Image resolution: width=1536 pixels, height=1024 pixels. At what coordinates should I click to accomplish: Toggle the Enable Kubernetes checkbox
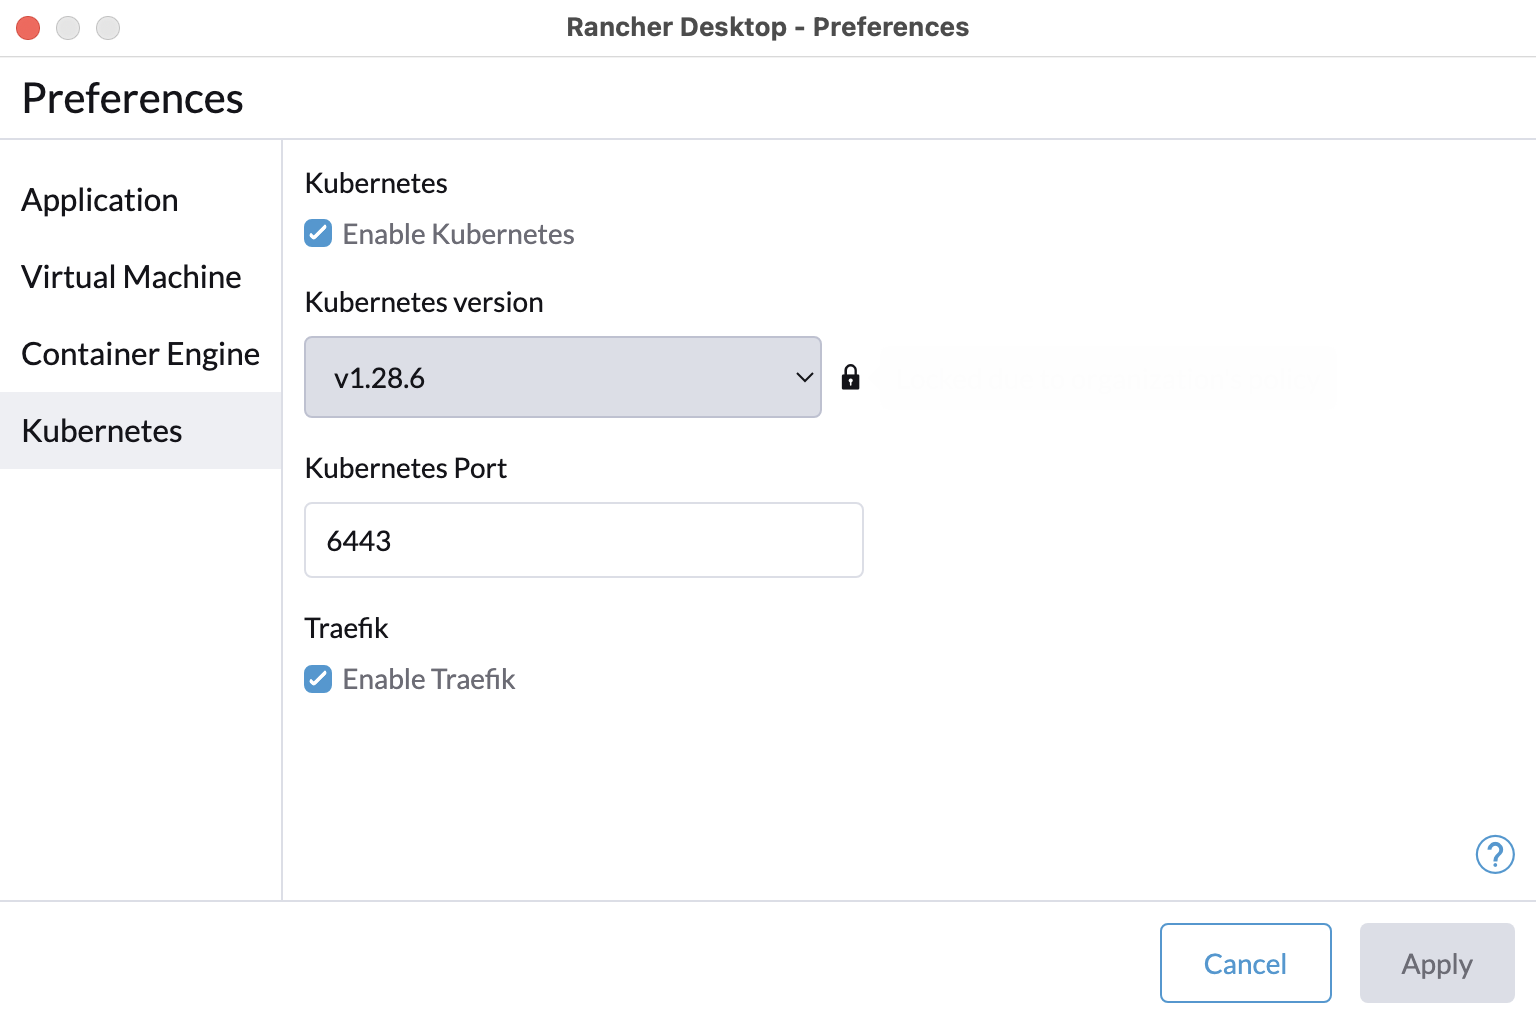(318, 234)
